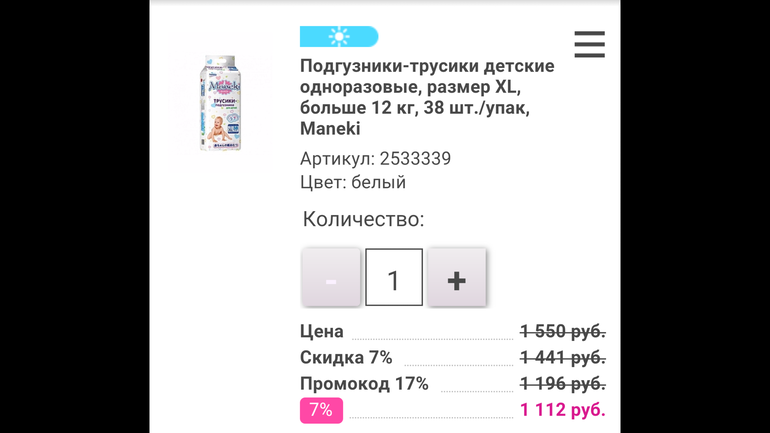Click the Maneki brand name in the title
This screenshot has height=433, width=770.
[x=330, y=129]
